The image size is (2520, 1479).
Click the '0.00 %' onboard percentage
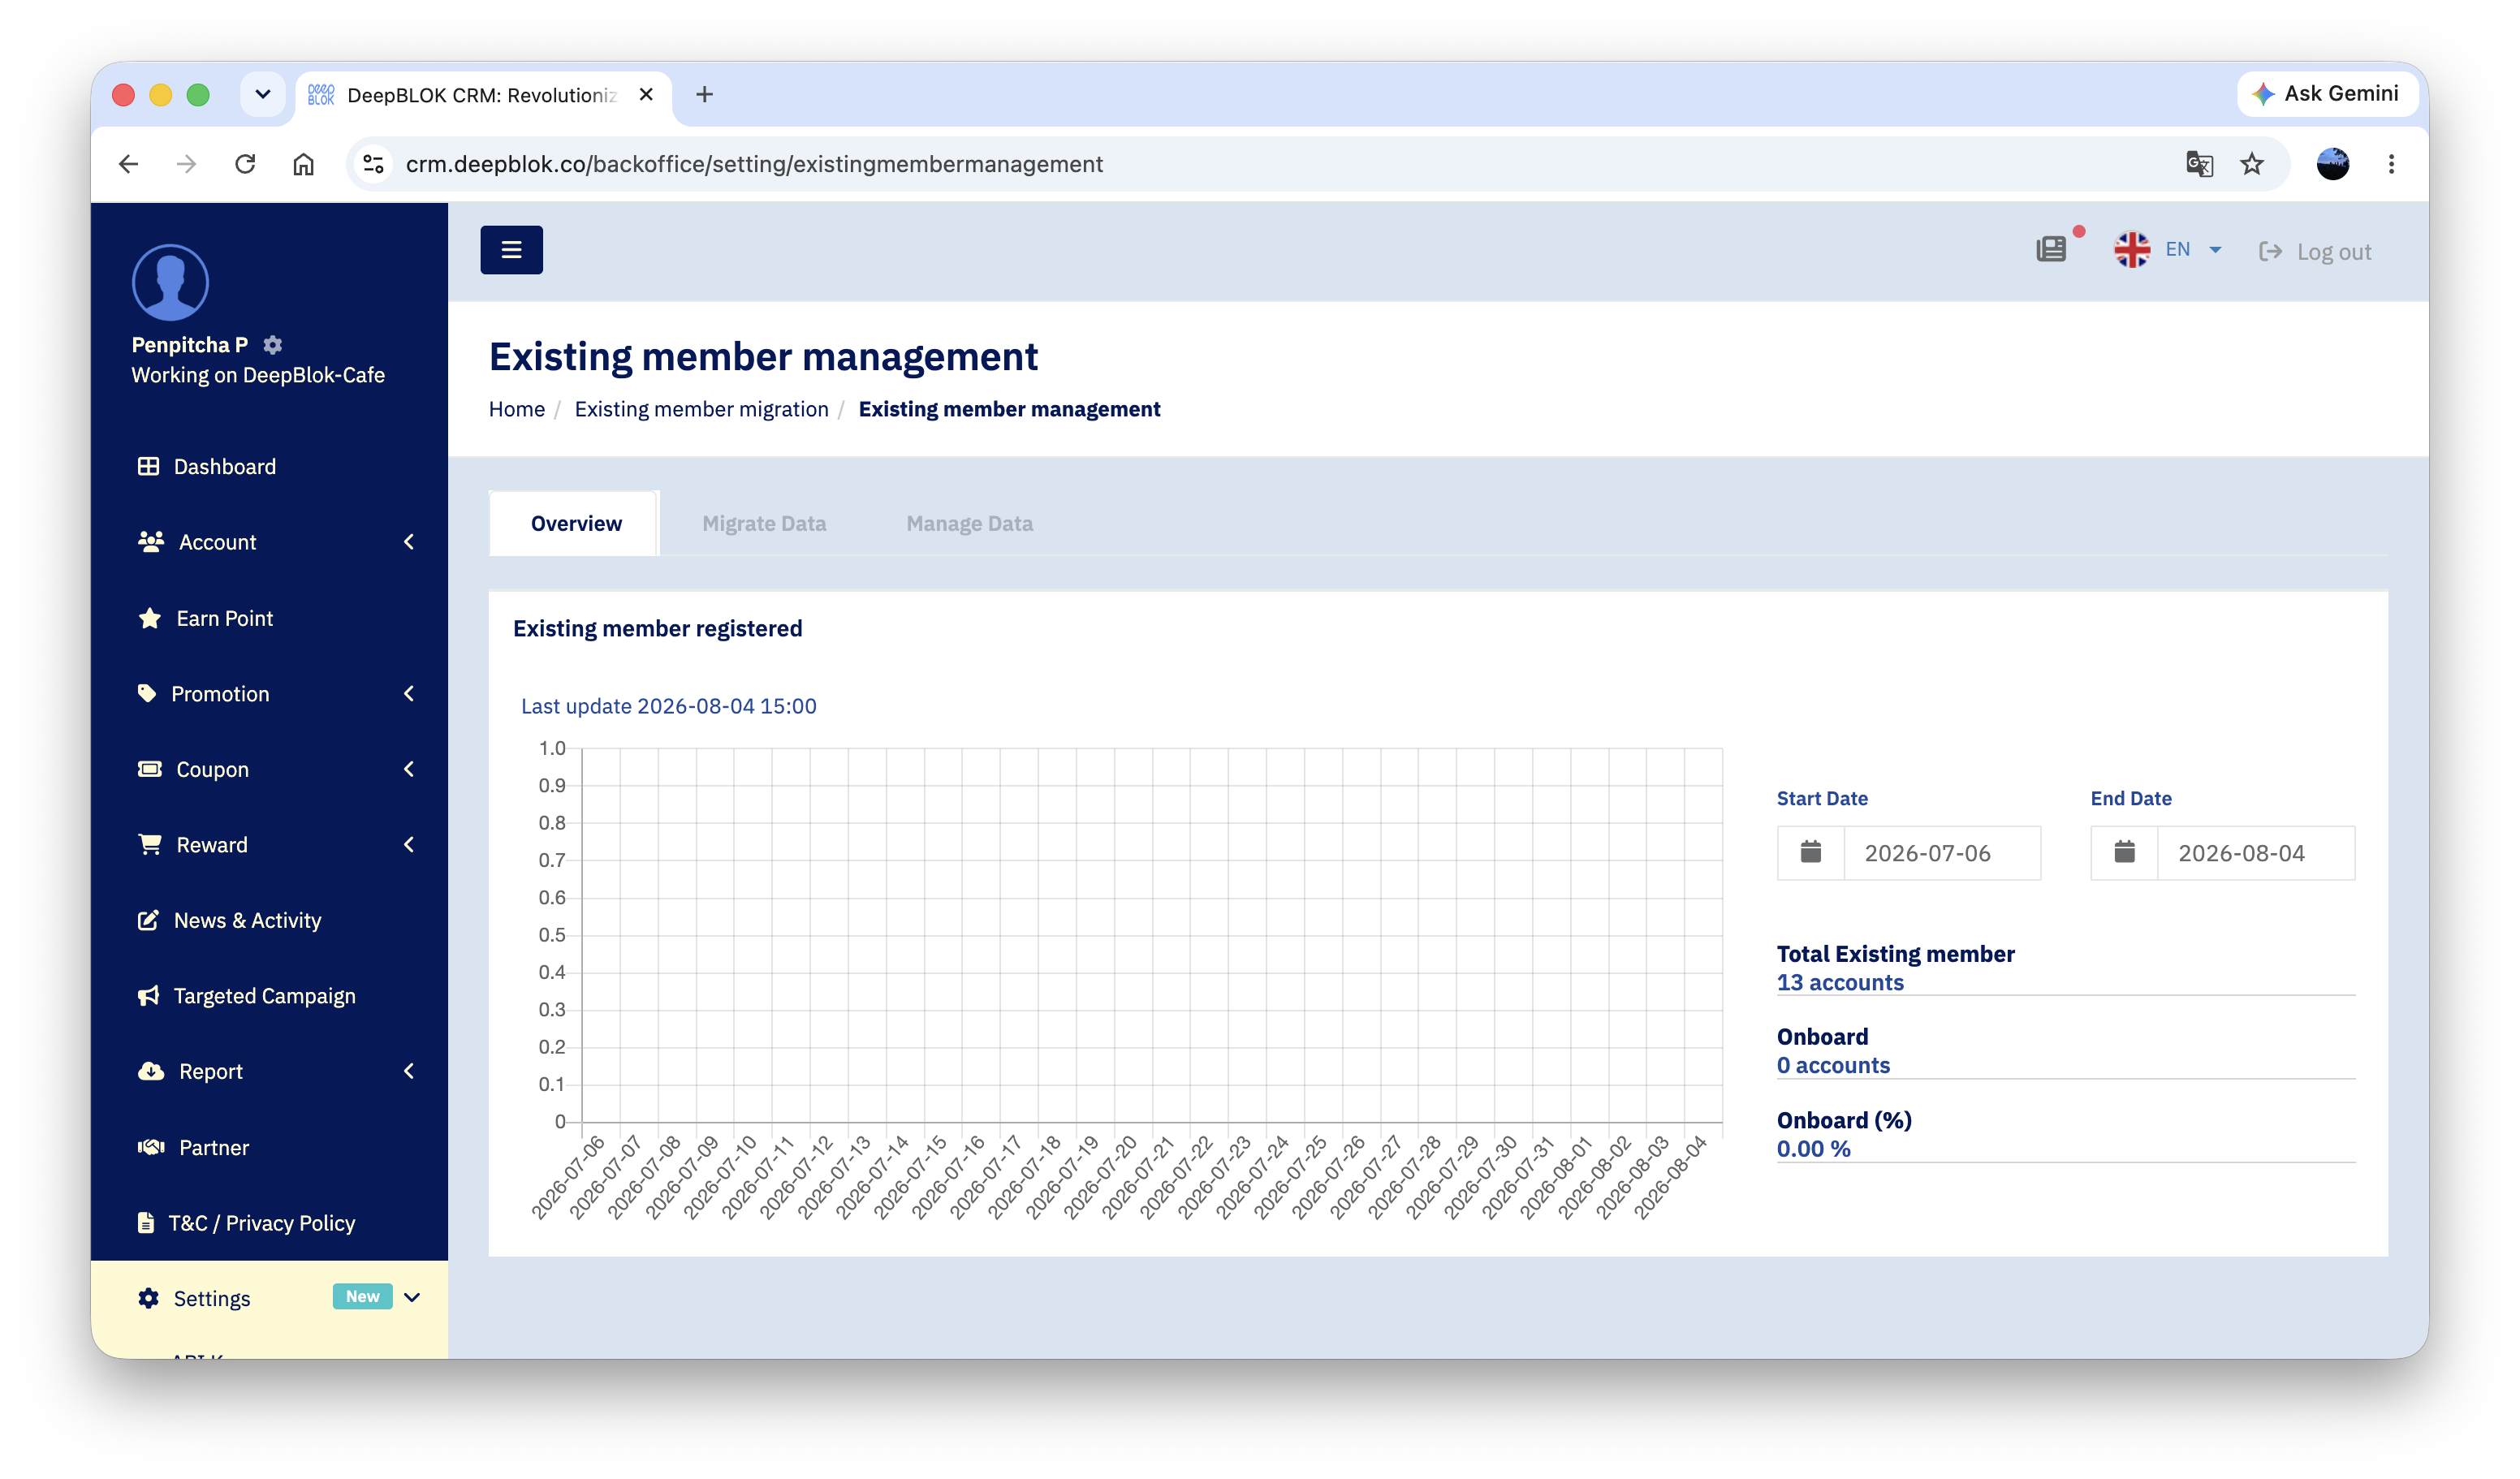[x=1813, y=1149]
